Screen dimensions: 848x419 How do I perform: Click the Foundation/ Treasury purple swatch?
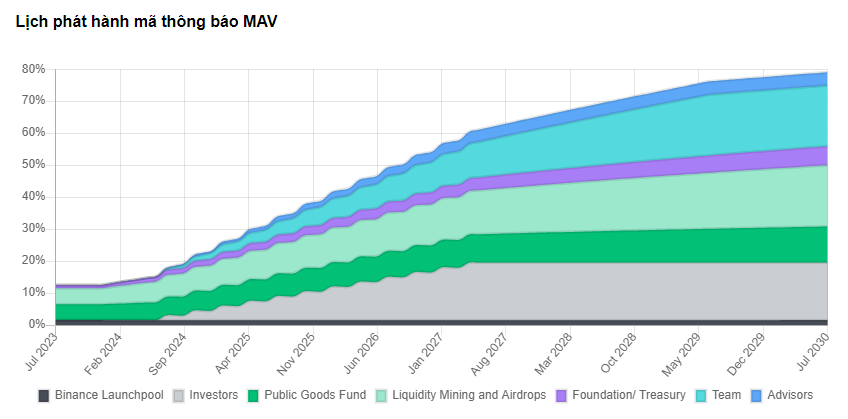(x=561, y=396)
